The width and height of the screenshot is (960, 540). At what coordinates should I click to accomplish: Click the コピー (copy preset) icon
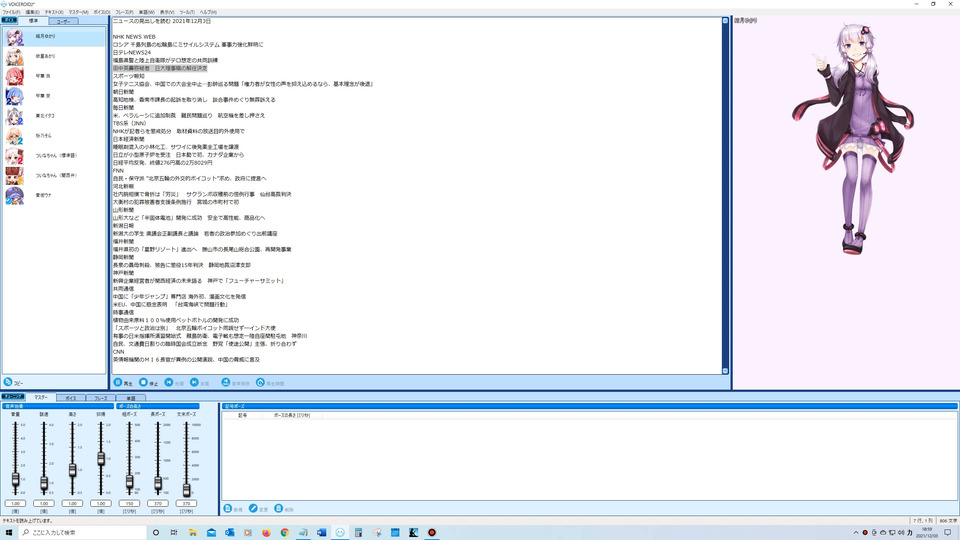click(8, 382)
